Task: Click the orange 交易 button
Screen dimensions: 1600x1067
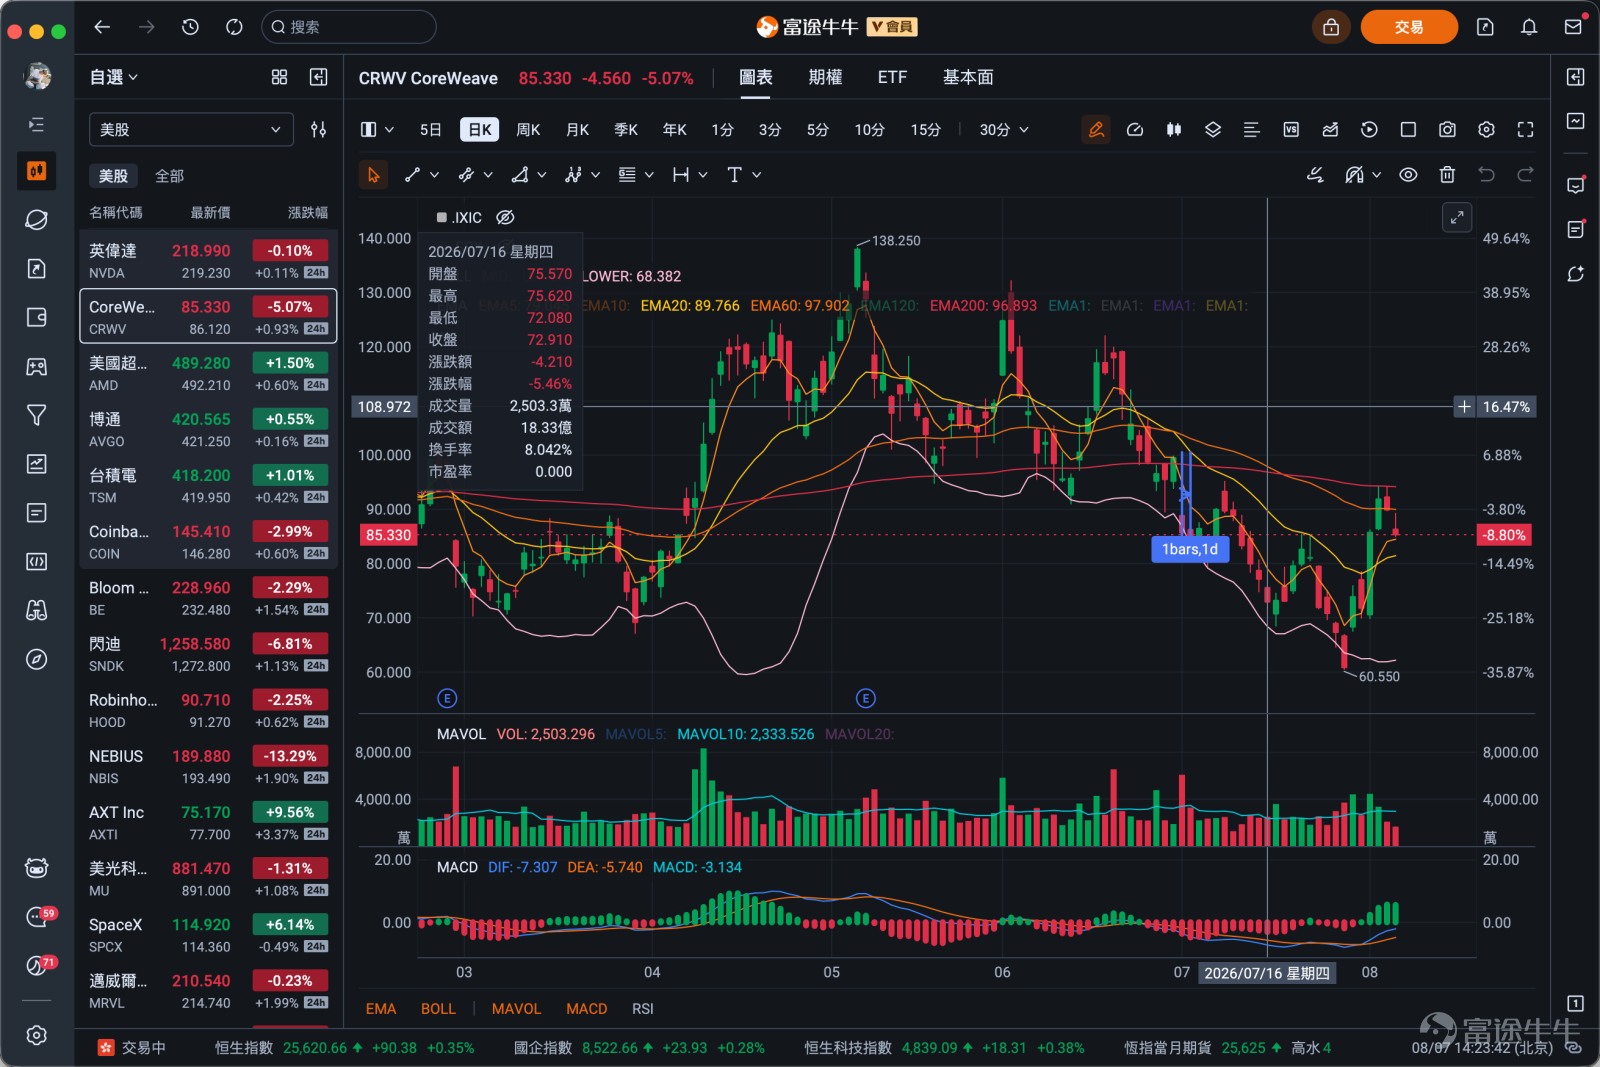Action: tap(1409, 27)
